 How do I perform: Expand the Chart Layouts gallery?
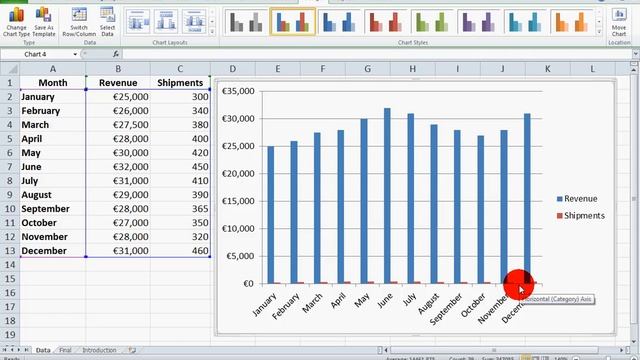click(x=212, y=31)
